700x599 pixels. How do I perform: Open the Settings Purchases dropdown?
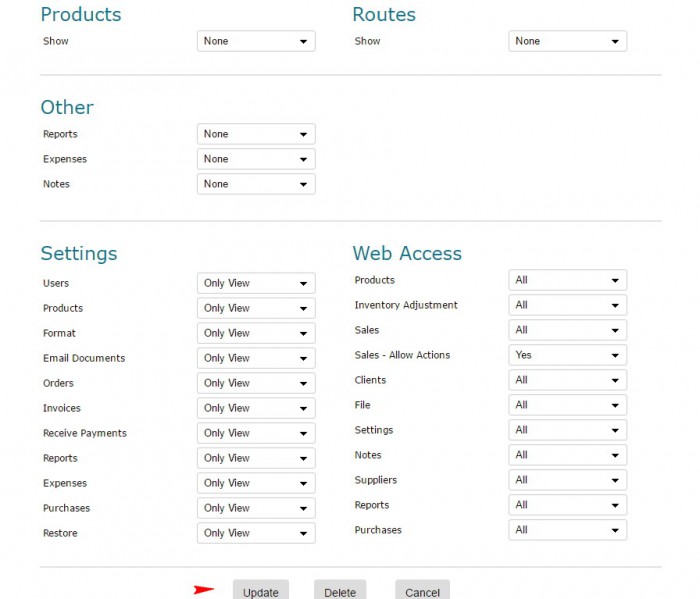[x=256, y=508]
